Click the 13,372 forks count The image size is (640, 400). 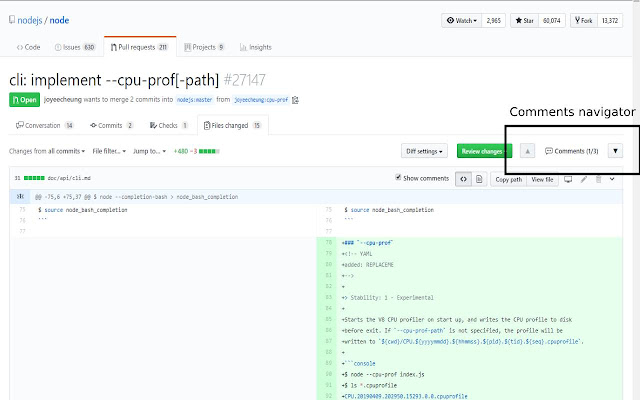610,20
